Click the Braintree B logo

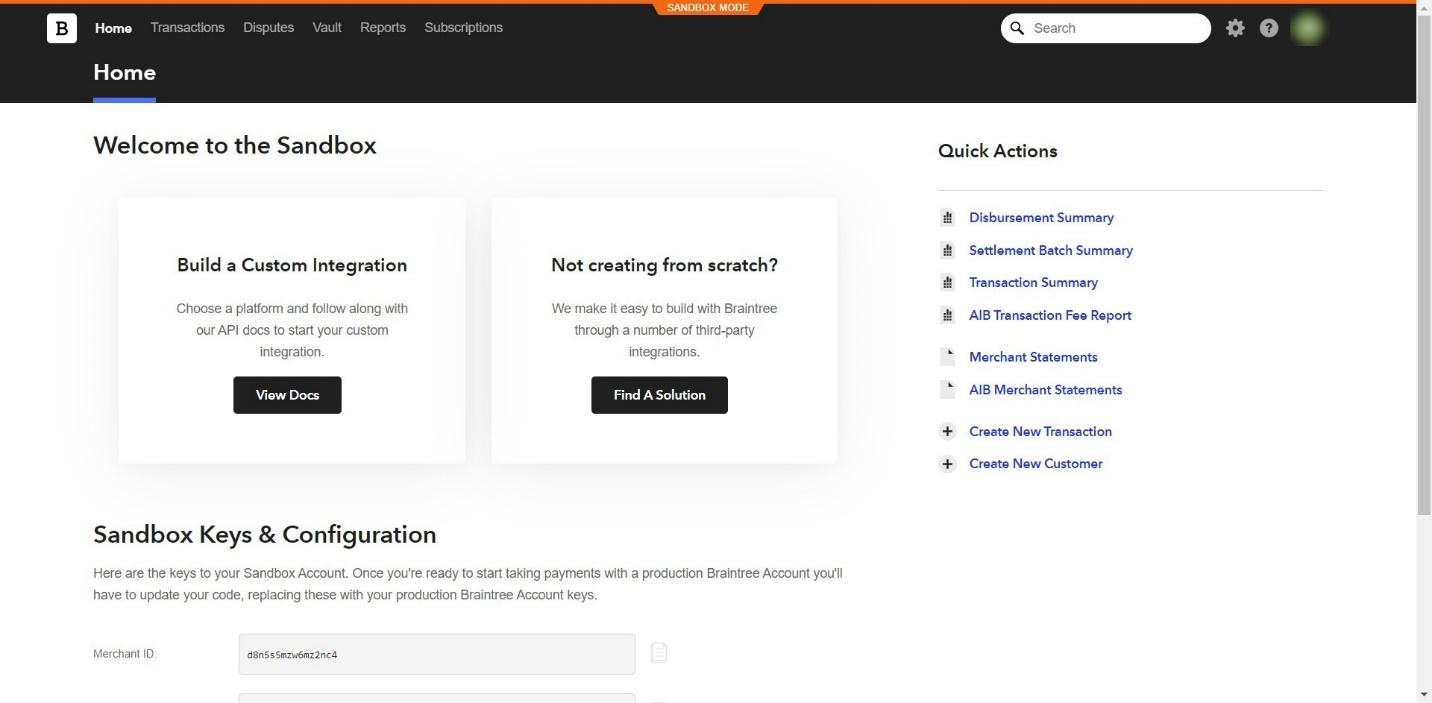61,28
